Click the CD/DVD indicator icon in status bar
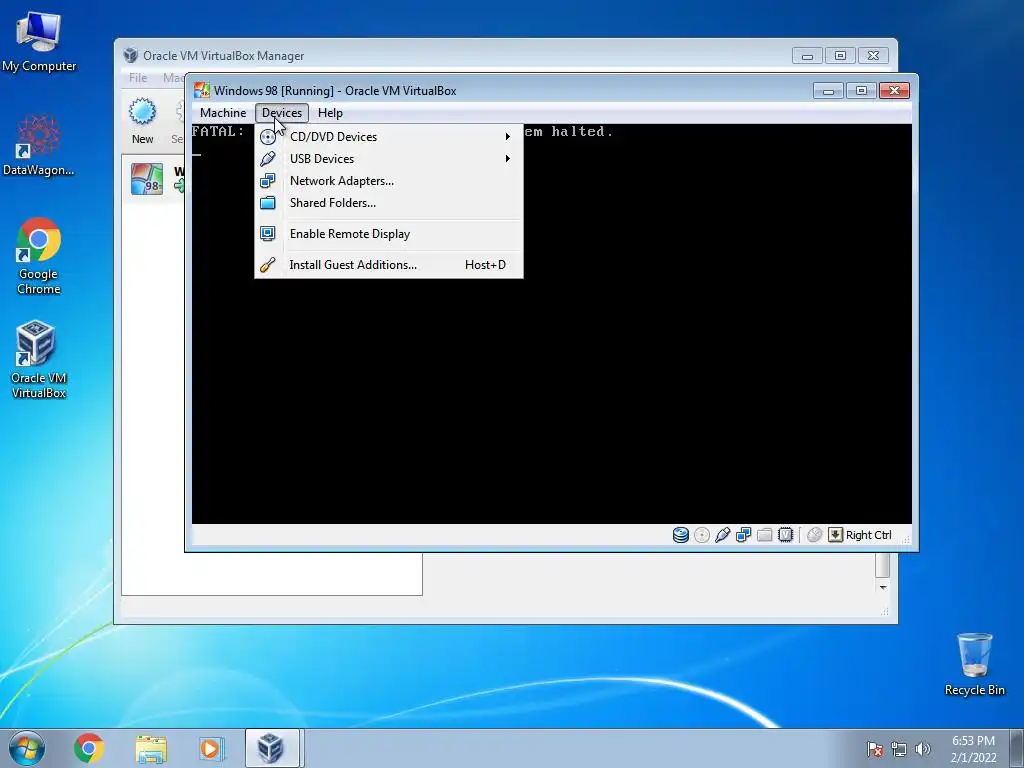 (701, 535)
